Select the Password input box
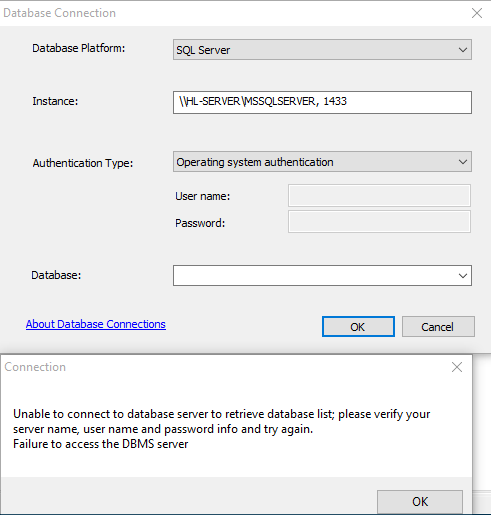The height and width of the screenshot is (515, 491). (379, 222)
